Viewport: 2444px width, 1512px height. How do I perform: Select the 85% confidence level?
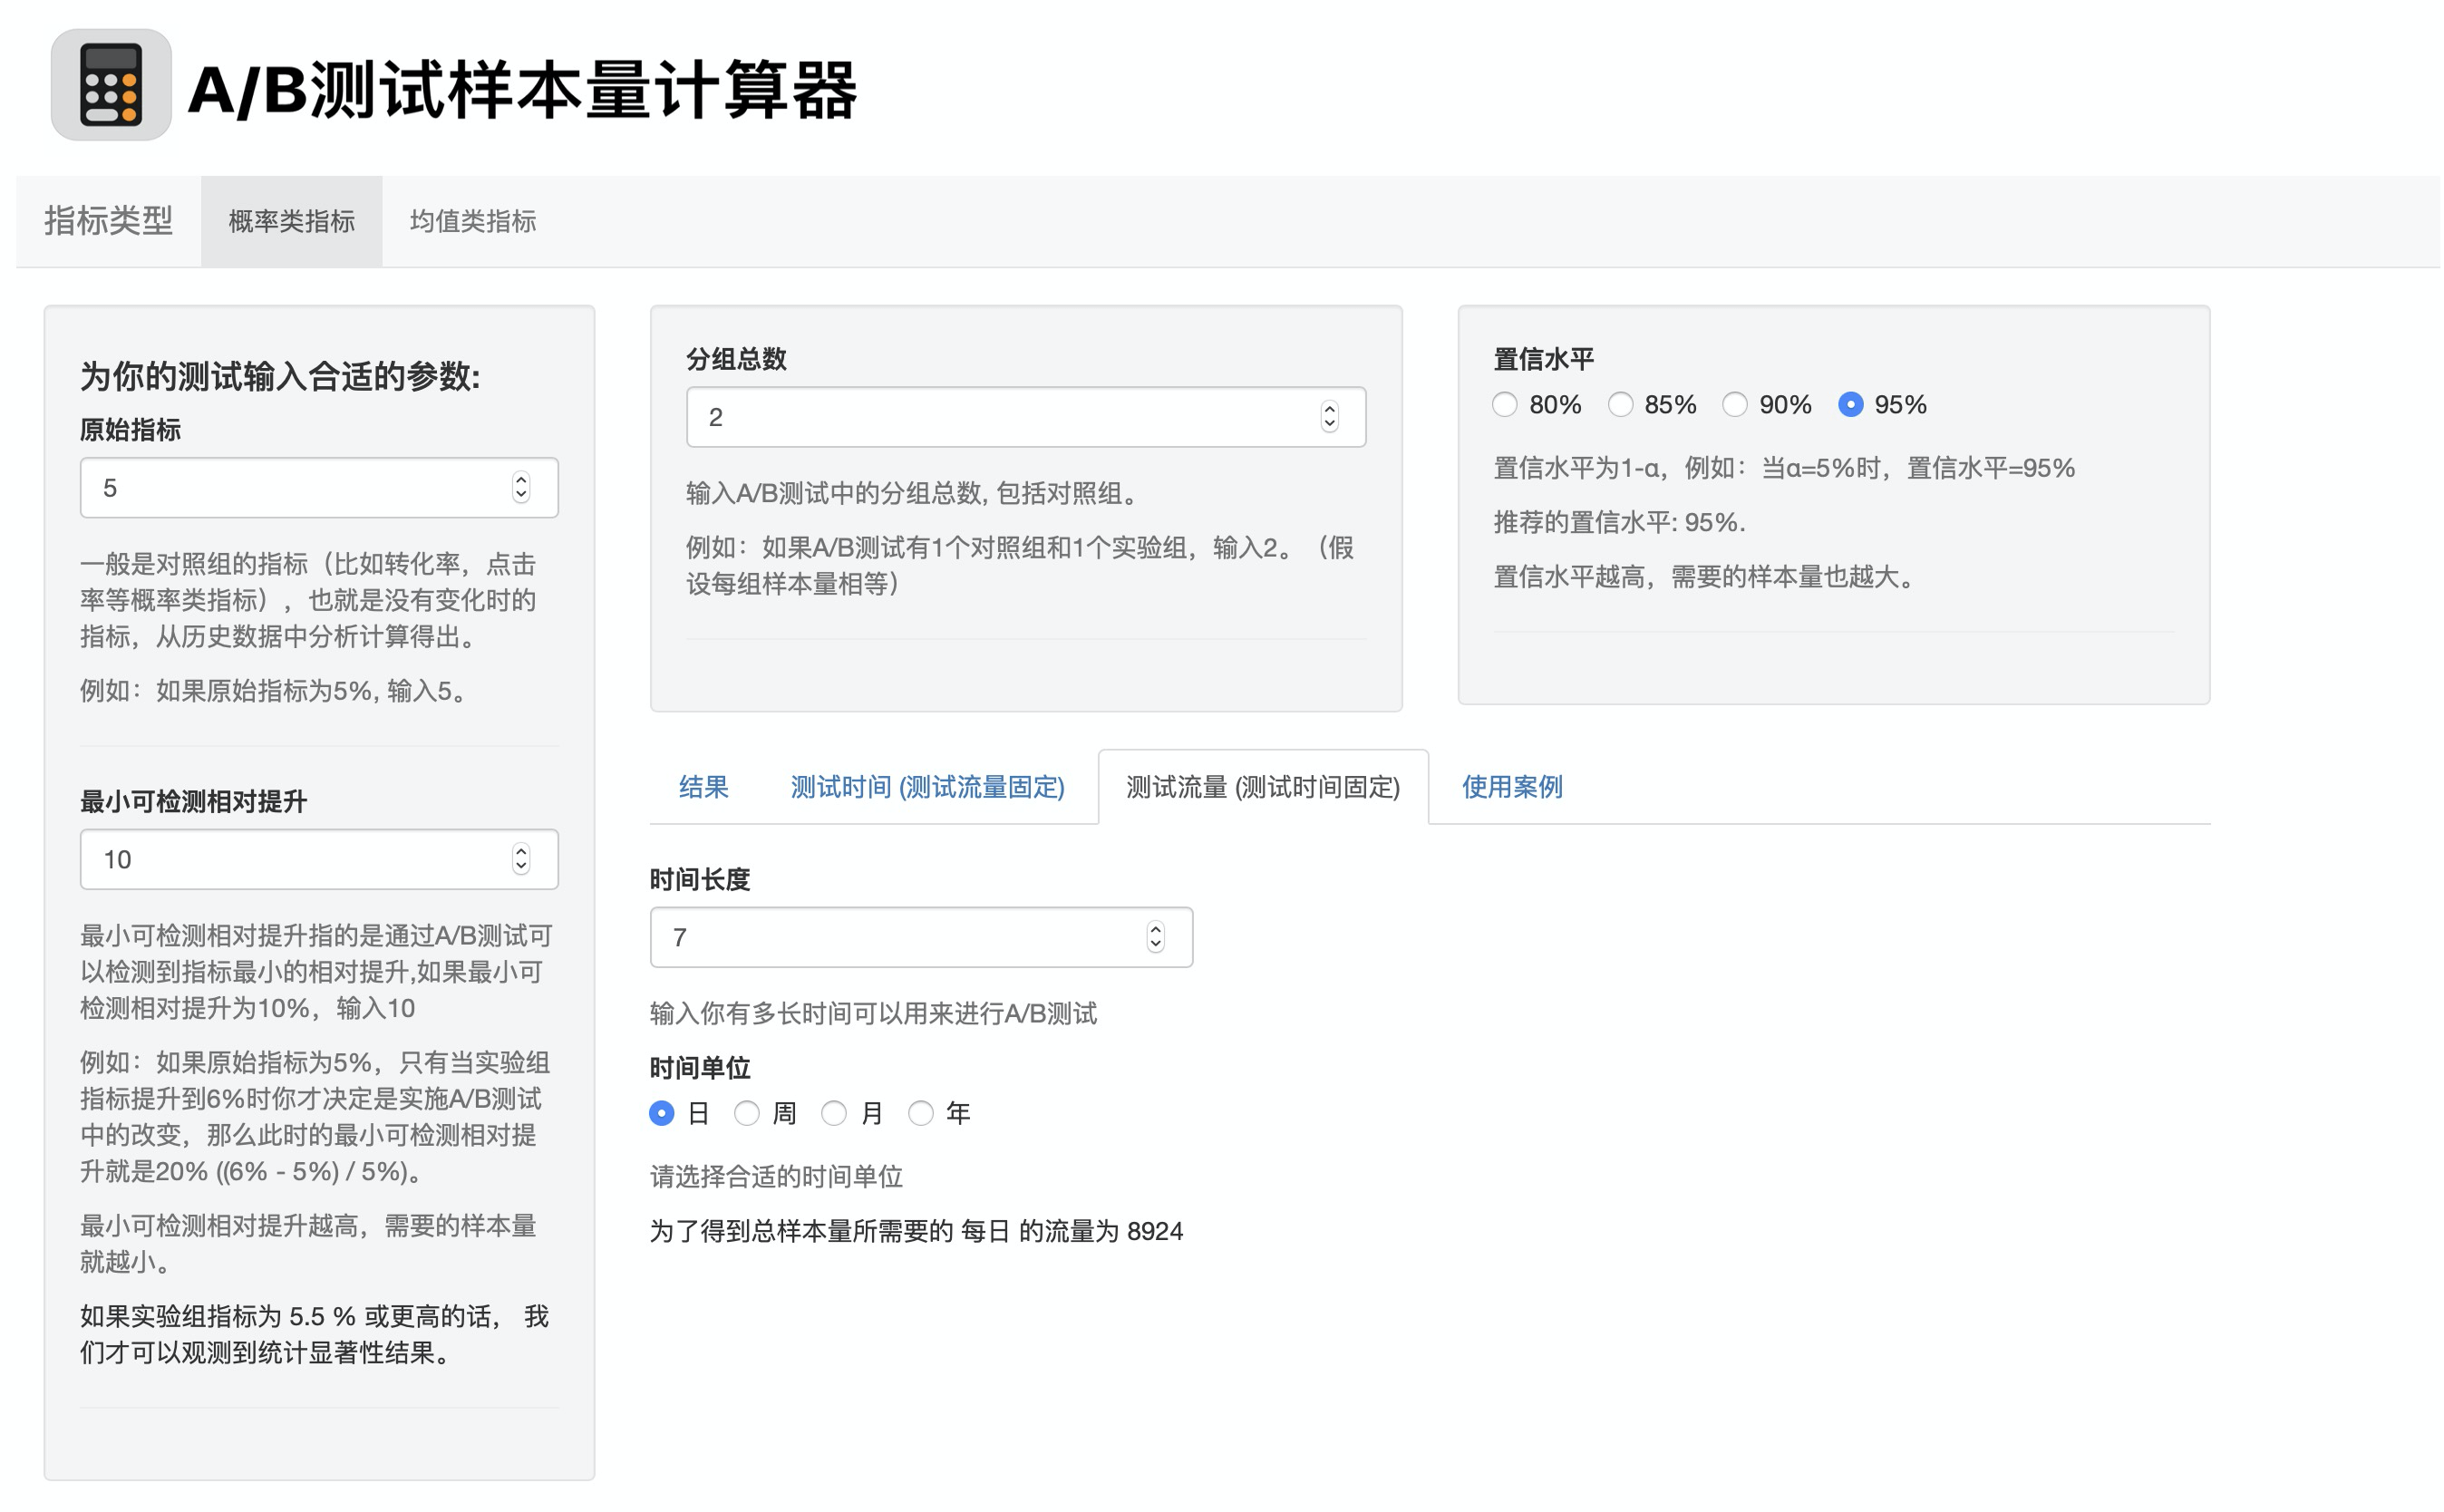[x=1619, y=404]
